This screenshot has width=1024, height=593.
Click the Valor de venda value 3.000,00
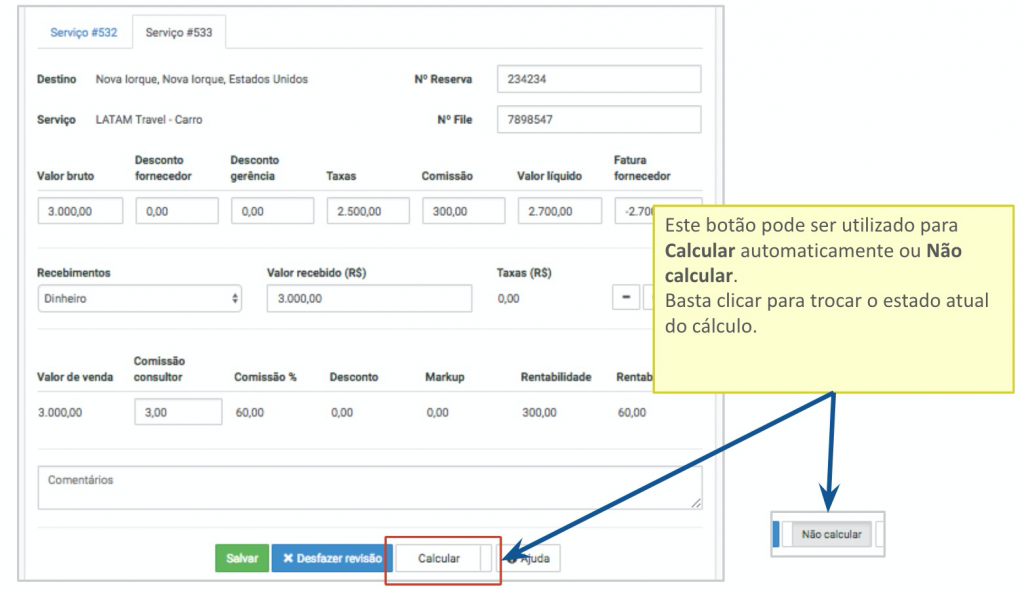click(x=60, y=413)
